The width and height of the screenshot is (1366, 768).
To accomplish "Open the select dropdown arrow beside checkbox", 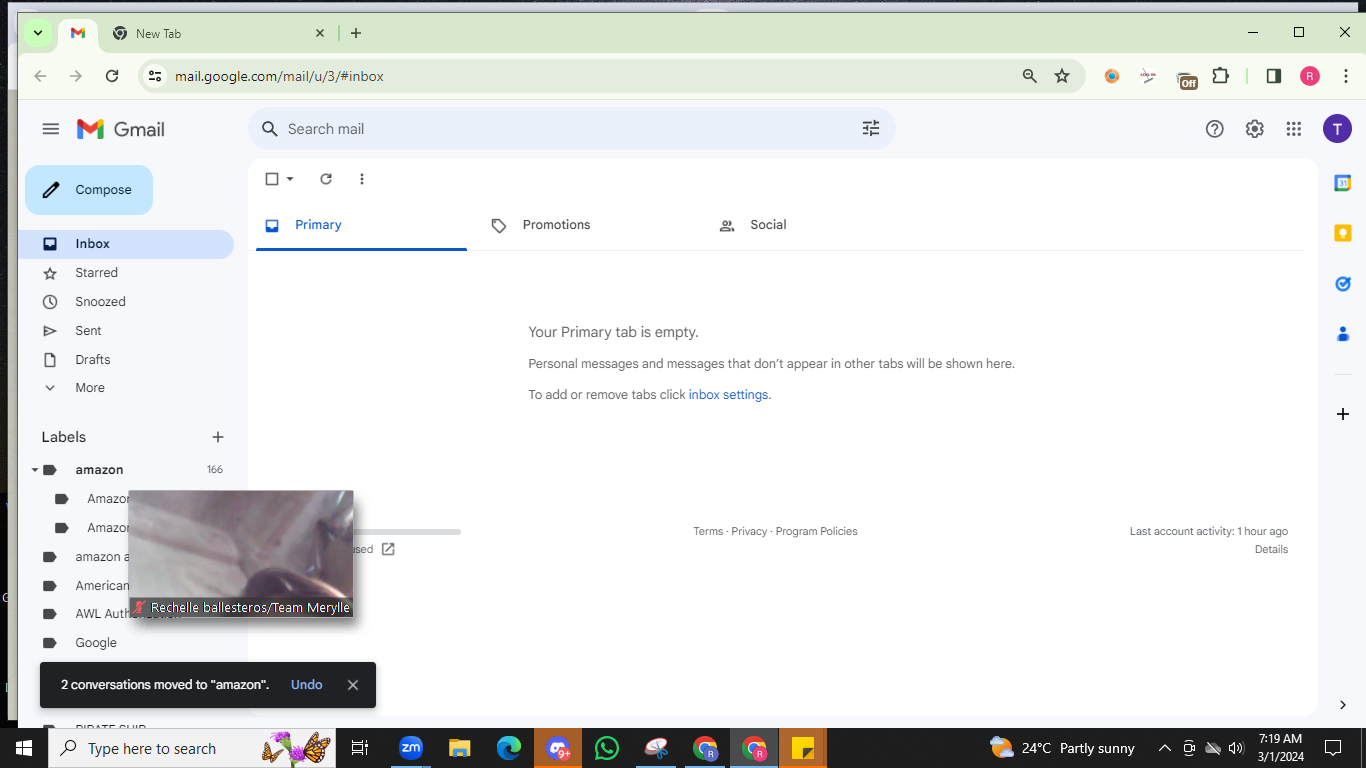I will click(290, 179).
